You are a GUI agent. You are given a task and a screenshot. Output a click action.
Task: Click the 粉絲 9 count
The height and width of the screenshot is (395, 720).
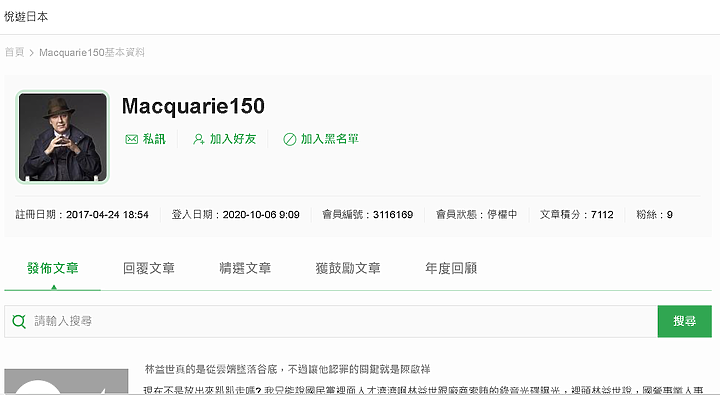(654, 214)
